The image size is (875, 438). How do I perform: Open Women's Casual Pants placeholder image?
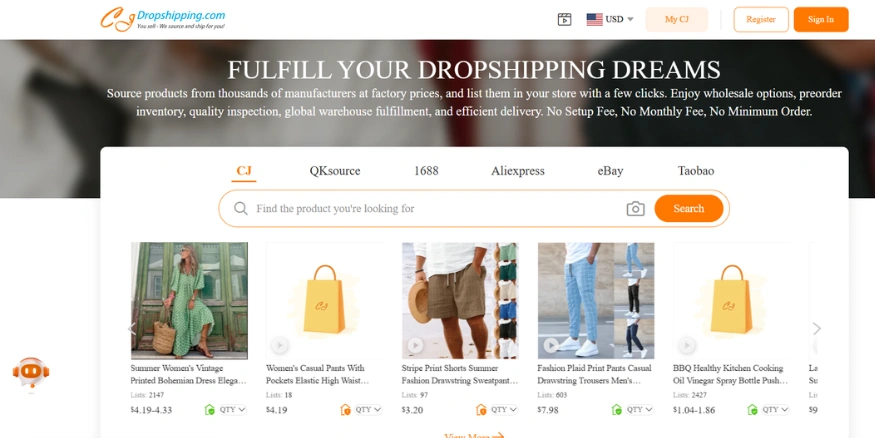coord(324,300)
